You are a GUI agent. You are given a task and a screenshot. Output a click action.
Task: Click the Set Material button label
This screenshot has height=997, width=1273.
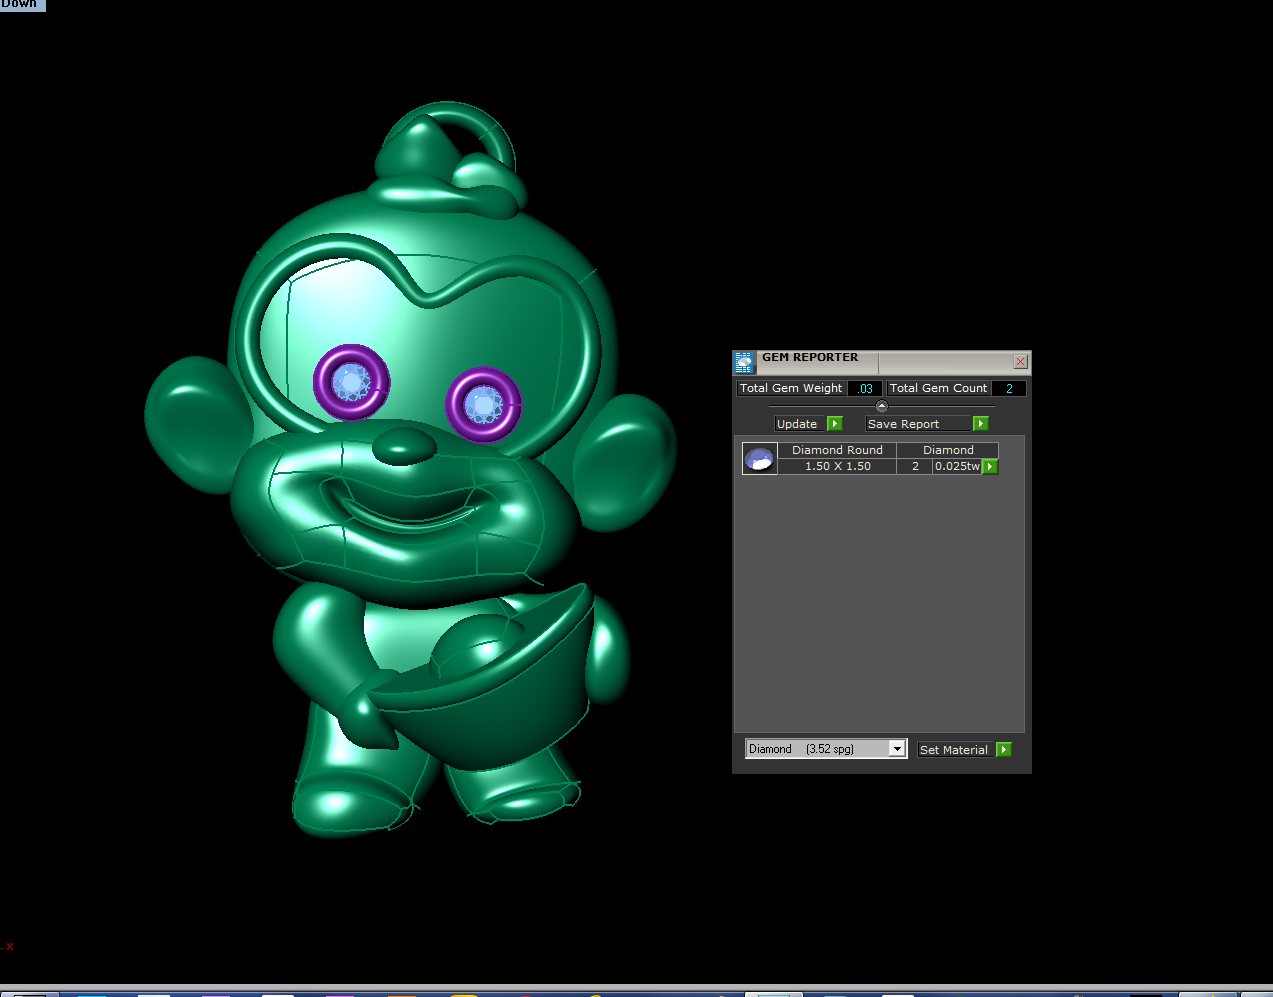point(956,750)
